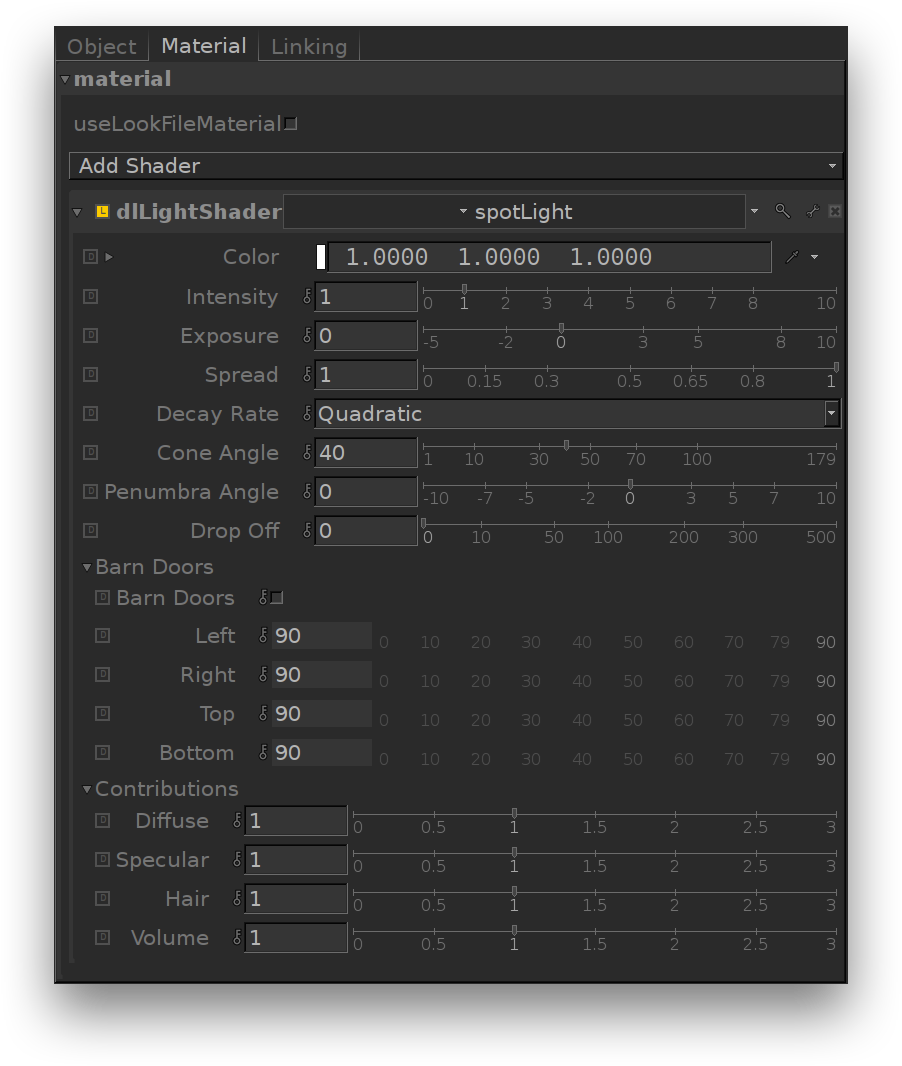This screenshot has height=1066, width=902.
Task: Click the key icon next to Intensity
Action: [x=307, y=297]
